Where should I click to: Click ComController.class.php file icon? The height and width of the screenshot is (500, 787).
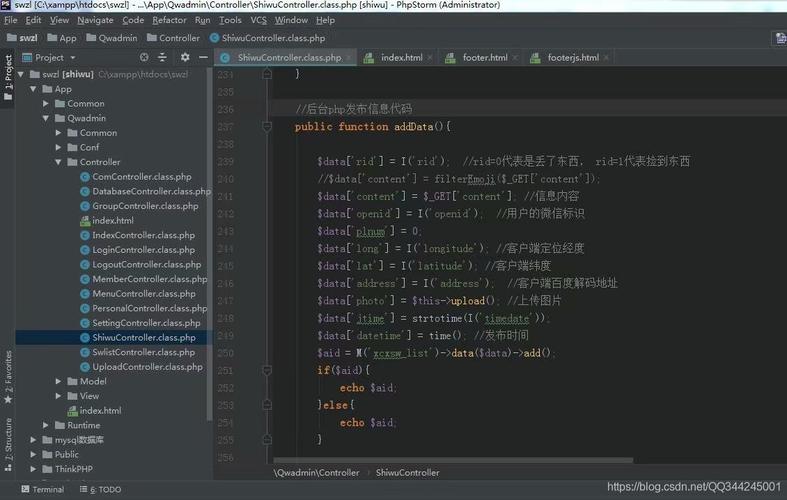pyautogui.click(x=85, y=177)
